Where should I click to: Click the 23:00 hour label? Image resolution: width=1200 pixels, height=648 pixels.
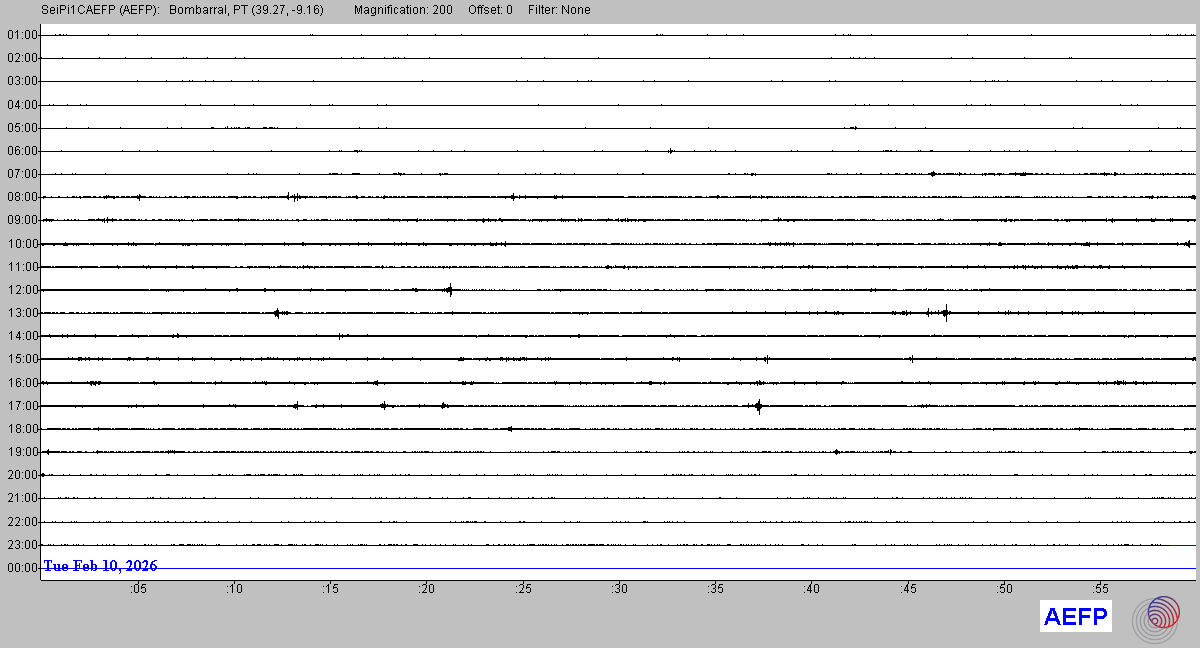(x=22, y=545)
